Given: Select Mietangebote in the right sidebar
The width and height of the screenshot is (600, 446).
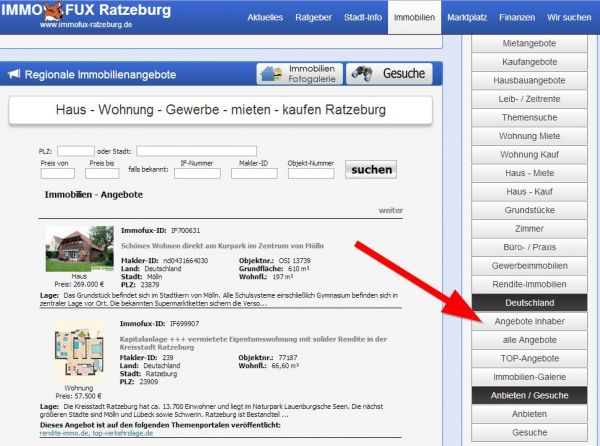Looking at the screenshot, I should tap(529, 45).
